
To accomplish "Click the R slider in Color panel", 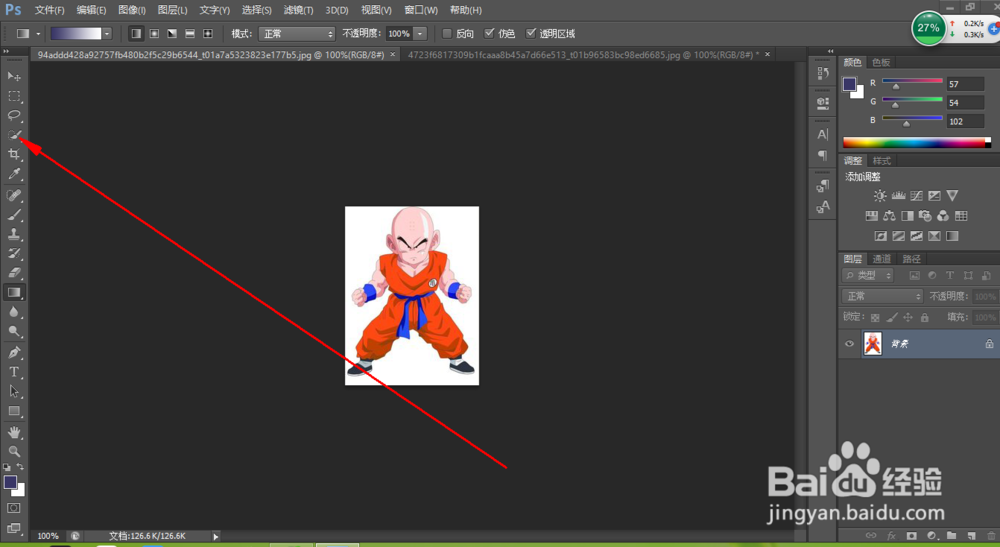I will click(x=912, y=81).
